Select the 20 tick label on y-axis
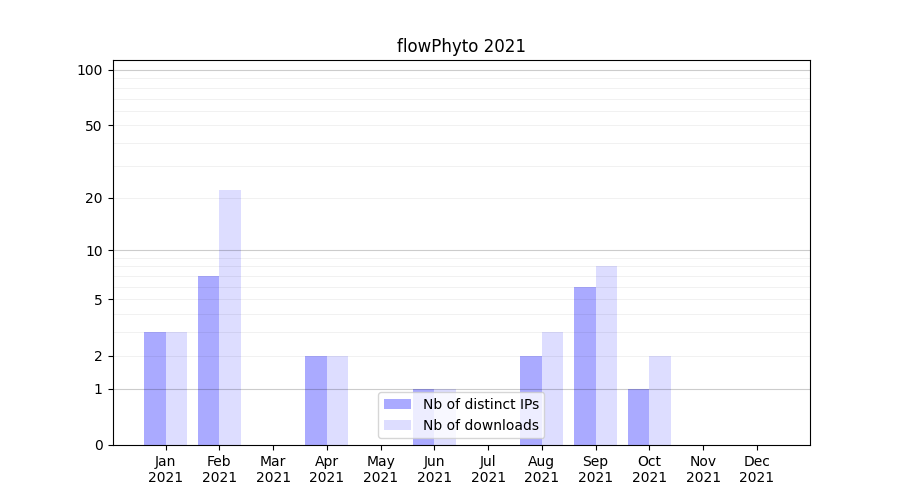The width and height of the screenshot is (900, 500). point(94,198)
